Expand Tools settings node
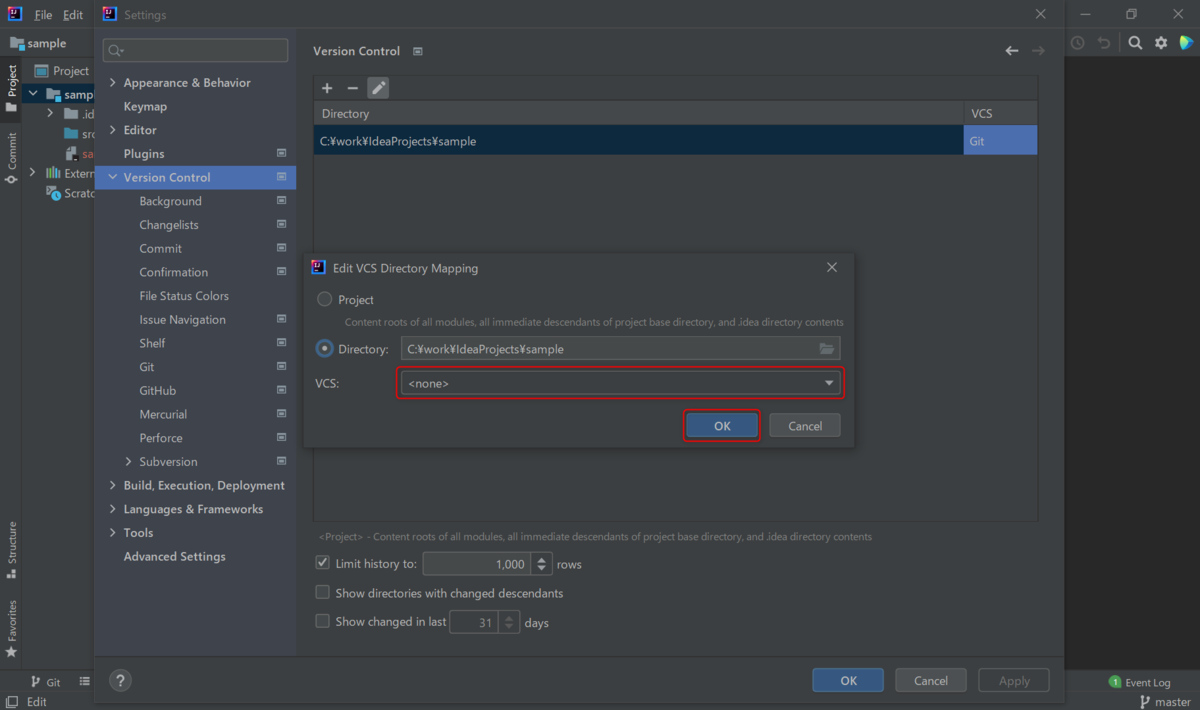The height and width of the screenshot is (710, 1200). 112,533
